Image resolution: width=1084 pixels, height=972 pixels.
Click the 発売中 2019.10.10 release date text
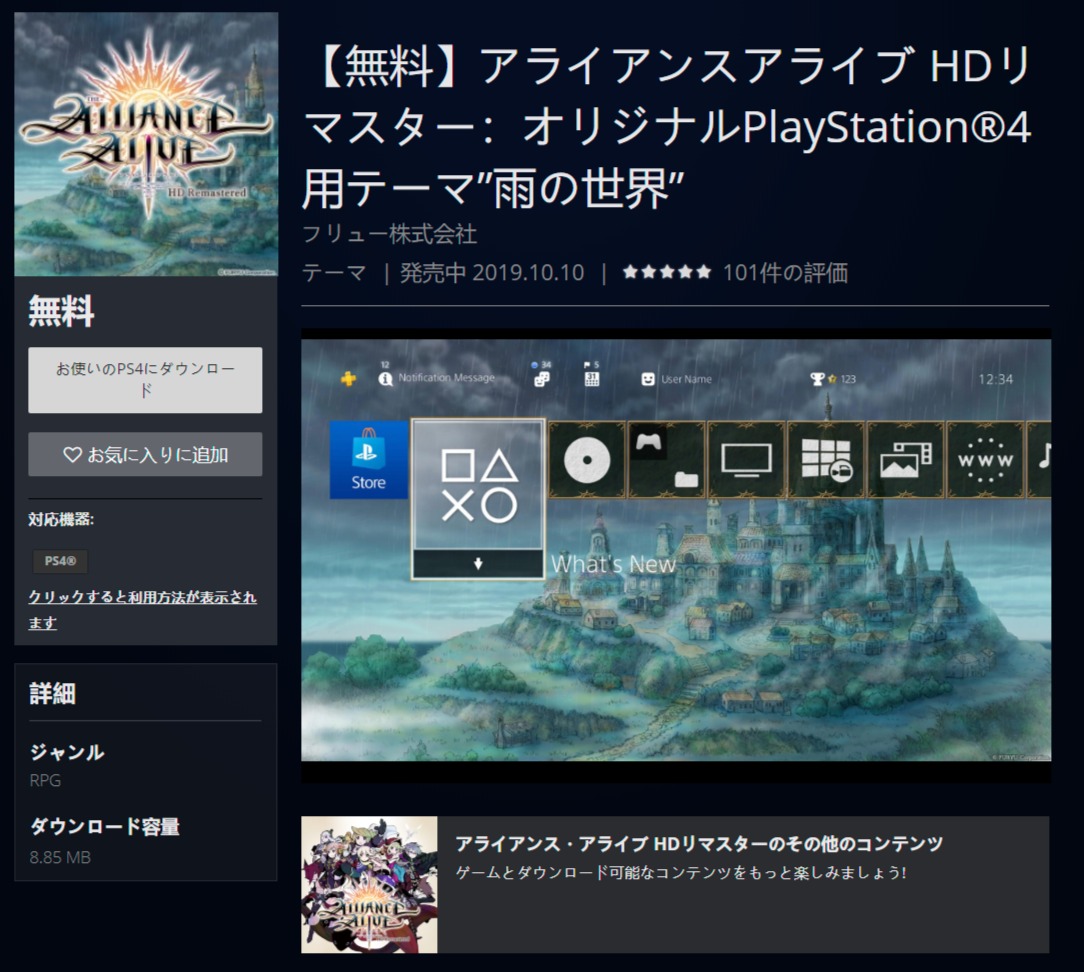click(492, 272)
